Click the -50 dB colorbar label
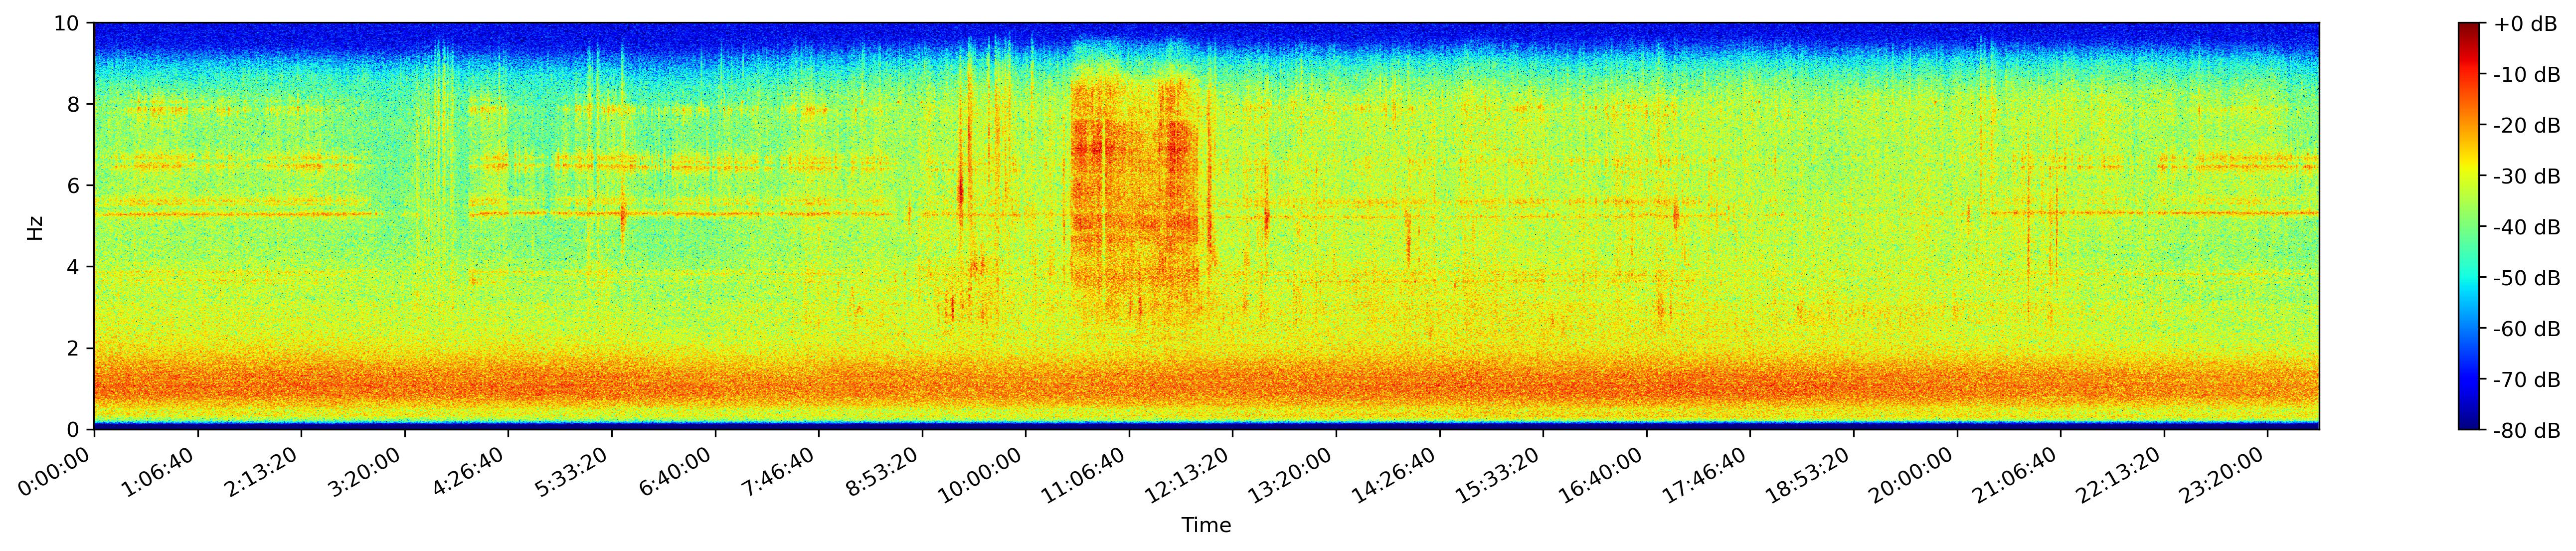 click(x=2526, y=278)
